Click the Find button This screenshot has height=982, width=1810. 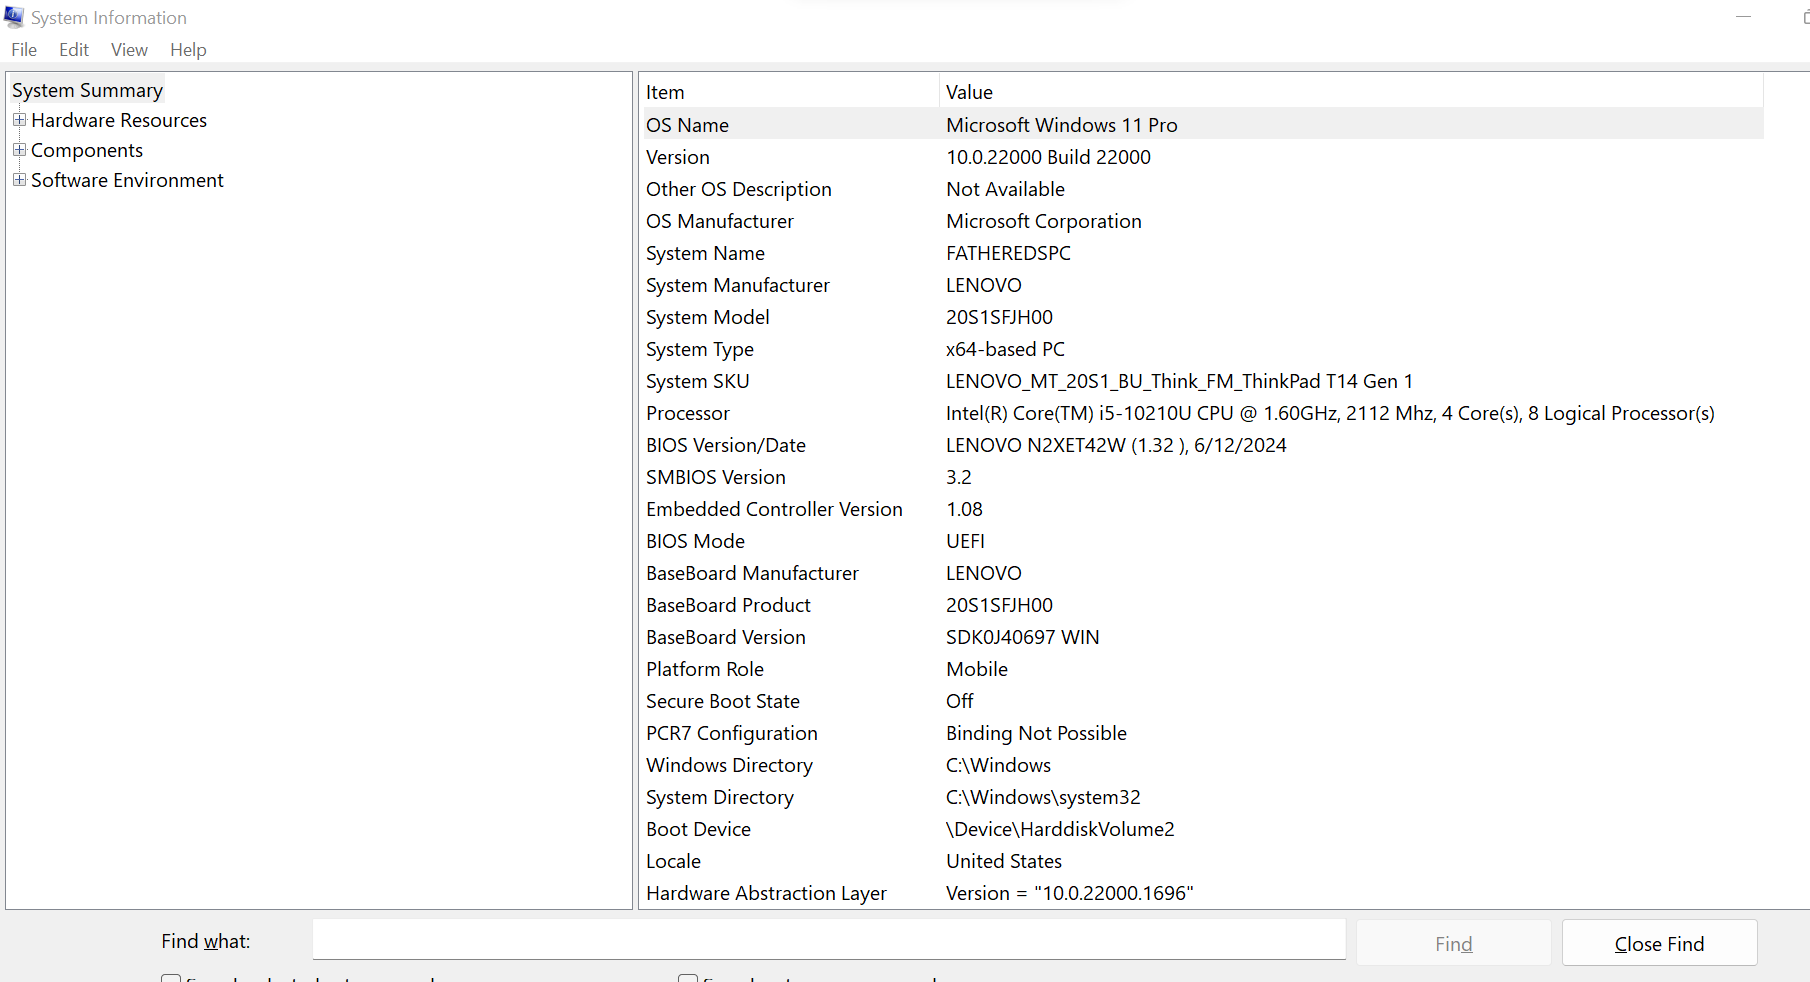click(1454, 943)
